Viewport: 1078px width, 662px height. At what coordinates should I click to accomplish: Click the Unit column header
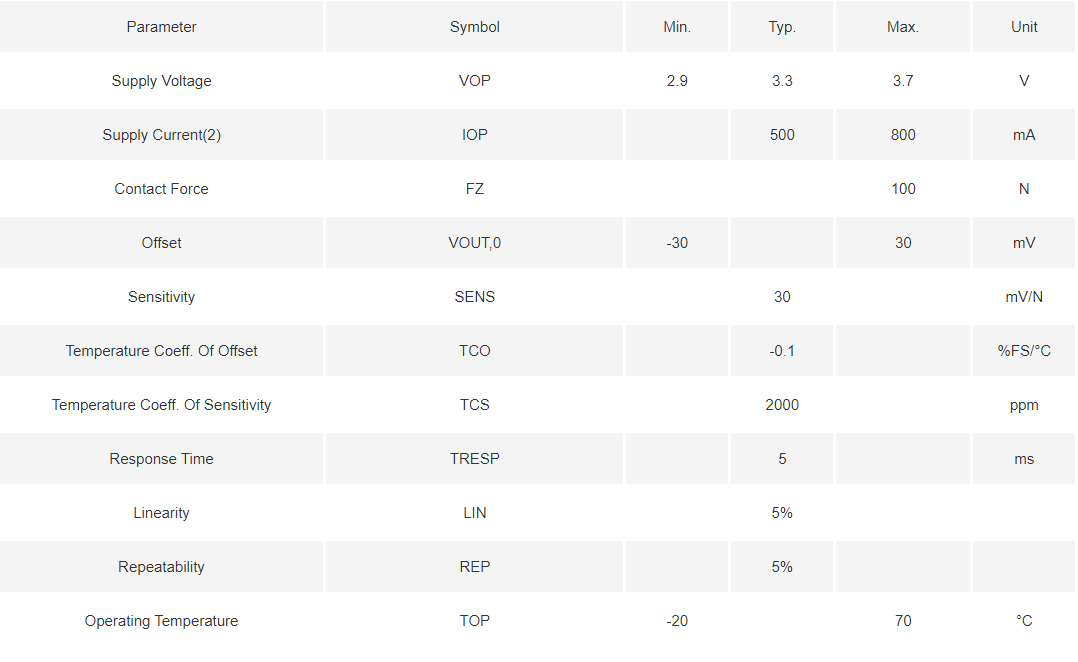click(1024, 27)
